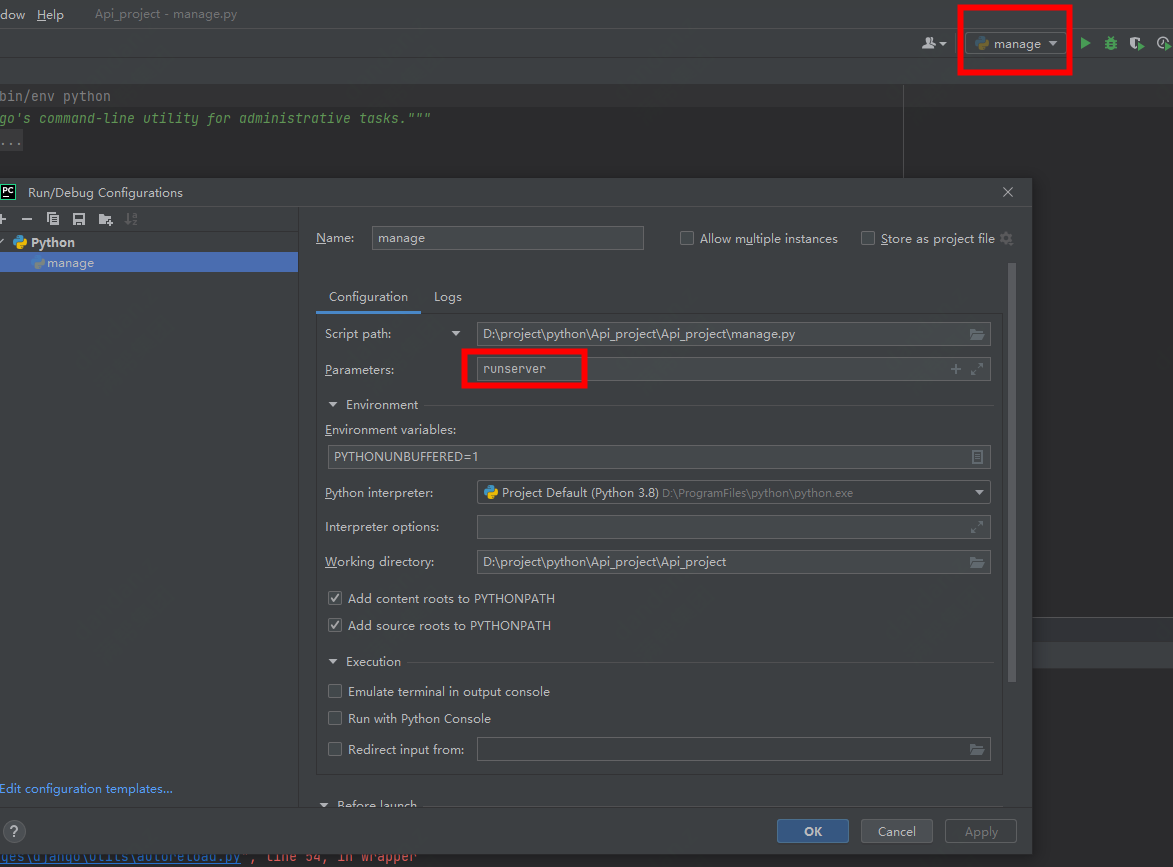
Task: Save configuration with the floppy disk icon
Action: click(79, 219)
